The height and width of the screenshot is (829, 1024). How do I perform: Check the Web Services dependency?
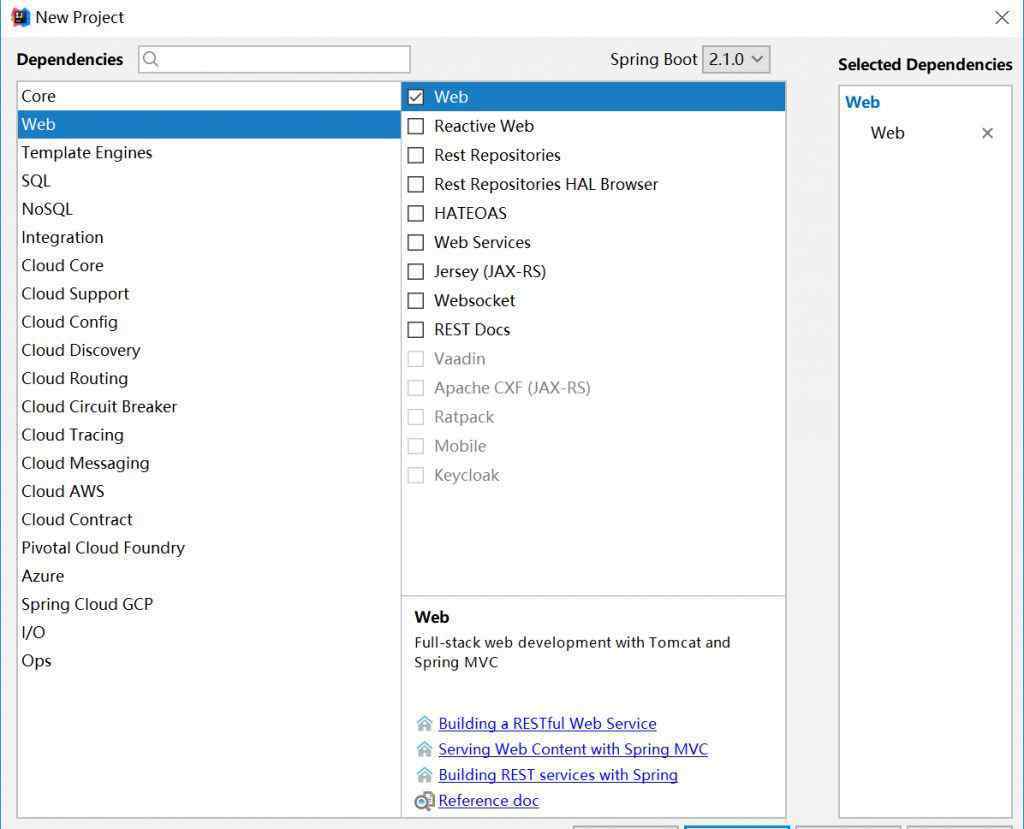(415, 242)
